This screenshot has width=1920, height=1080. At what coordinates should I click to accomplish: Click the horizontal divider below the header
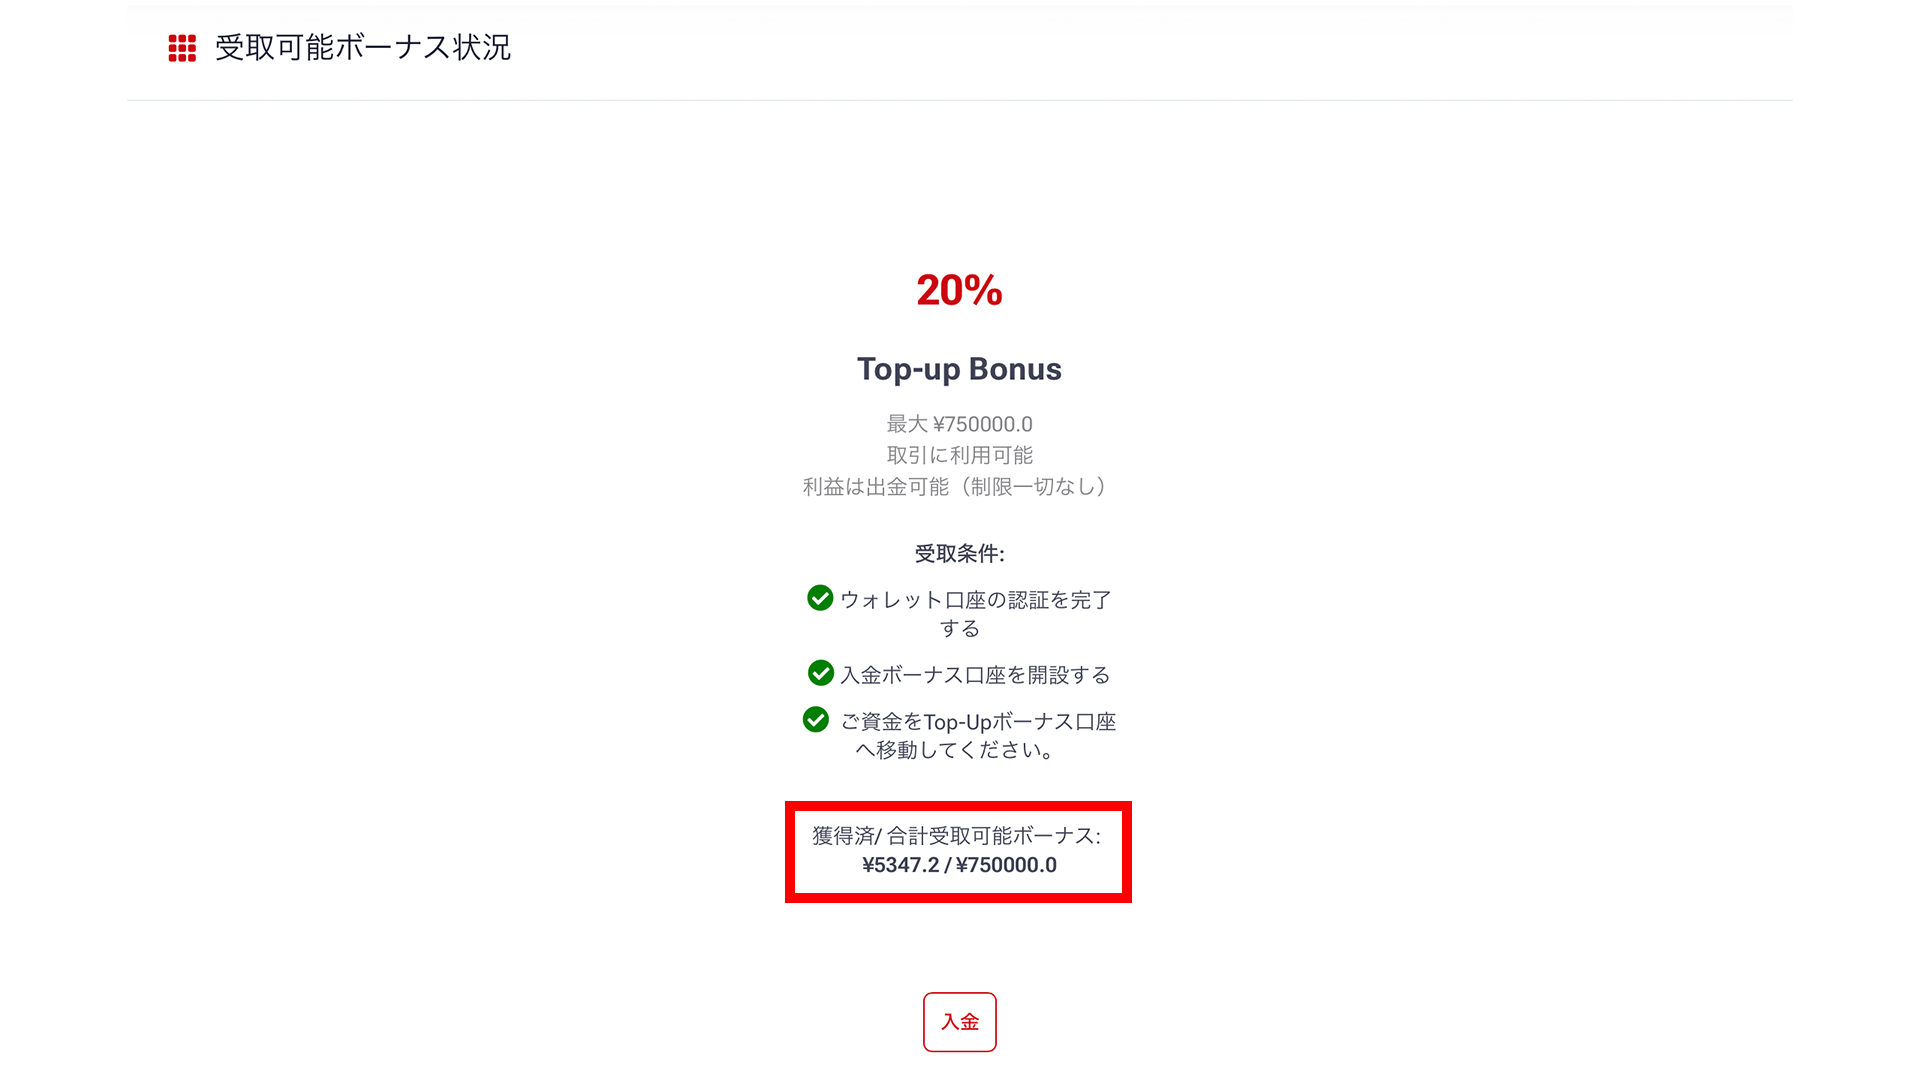959,100
